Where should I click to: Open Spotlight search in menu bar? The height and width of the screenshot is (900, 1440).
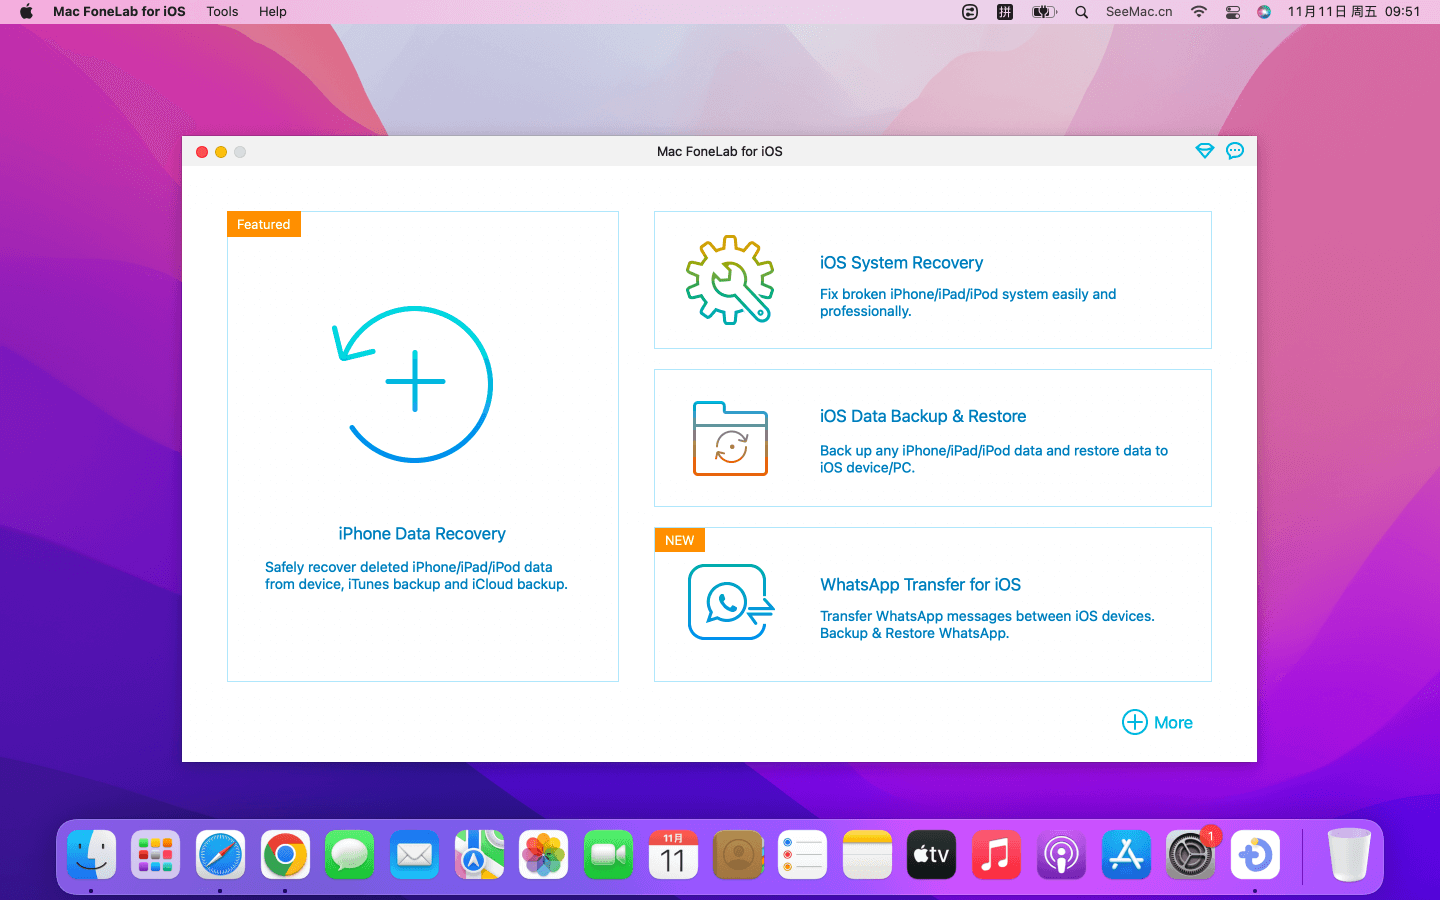click(1081, 12)
